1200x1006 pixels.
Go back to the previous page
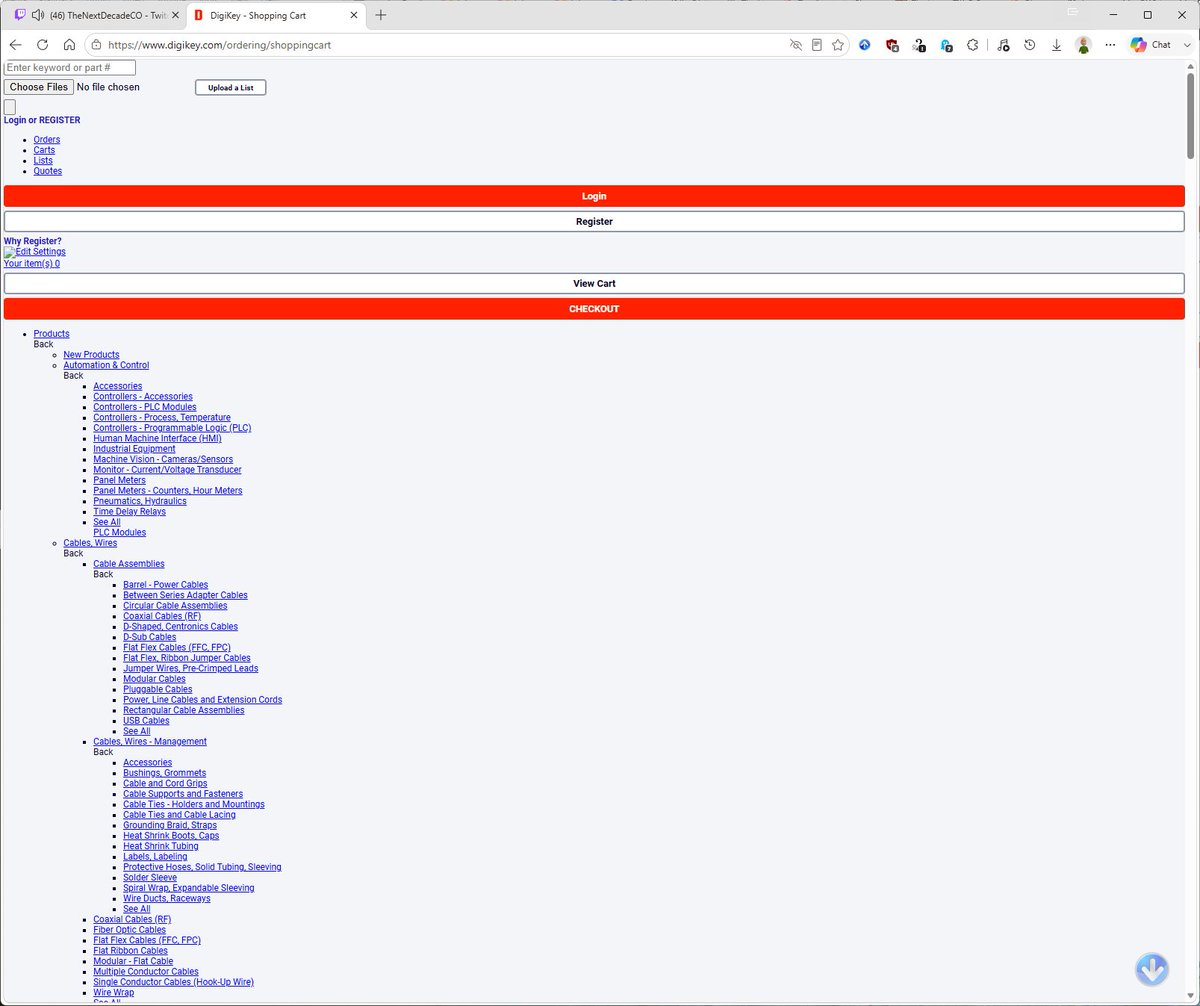point(15,45)
